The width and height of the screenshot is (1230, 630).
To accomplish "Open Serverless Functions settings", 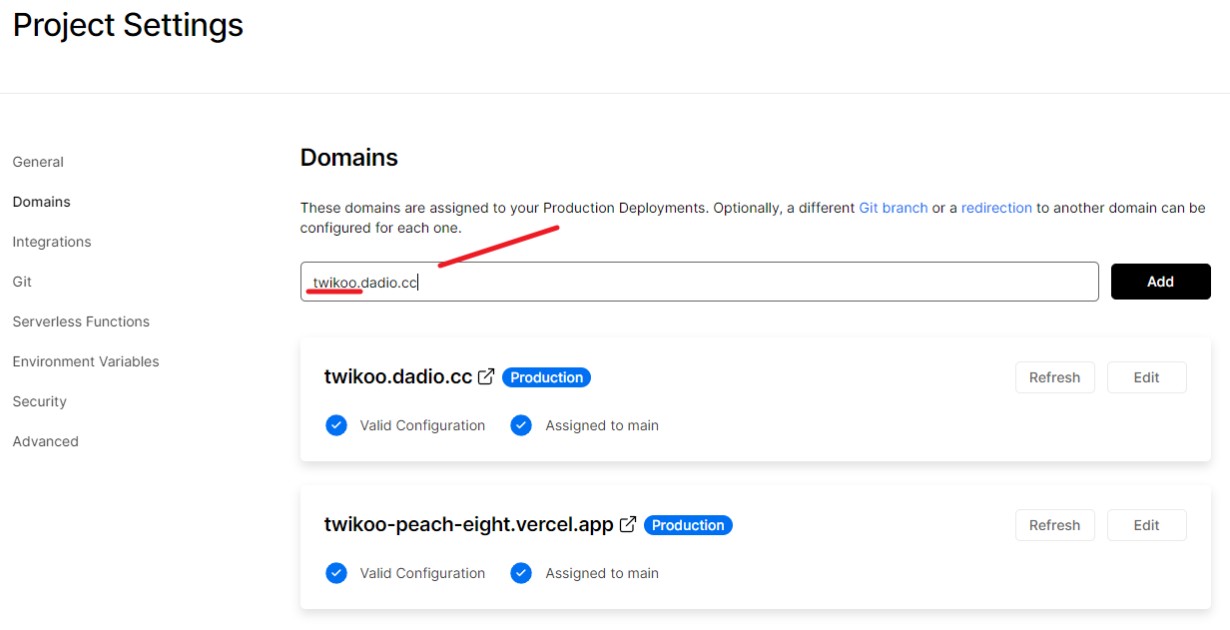I will pyautogui.click(x=81, y=322).
